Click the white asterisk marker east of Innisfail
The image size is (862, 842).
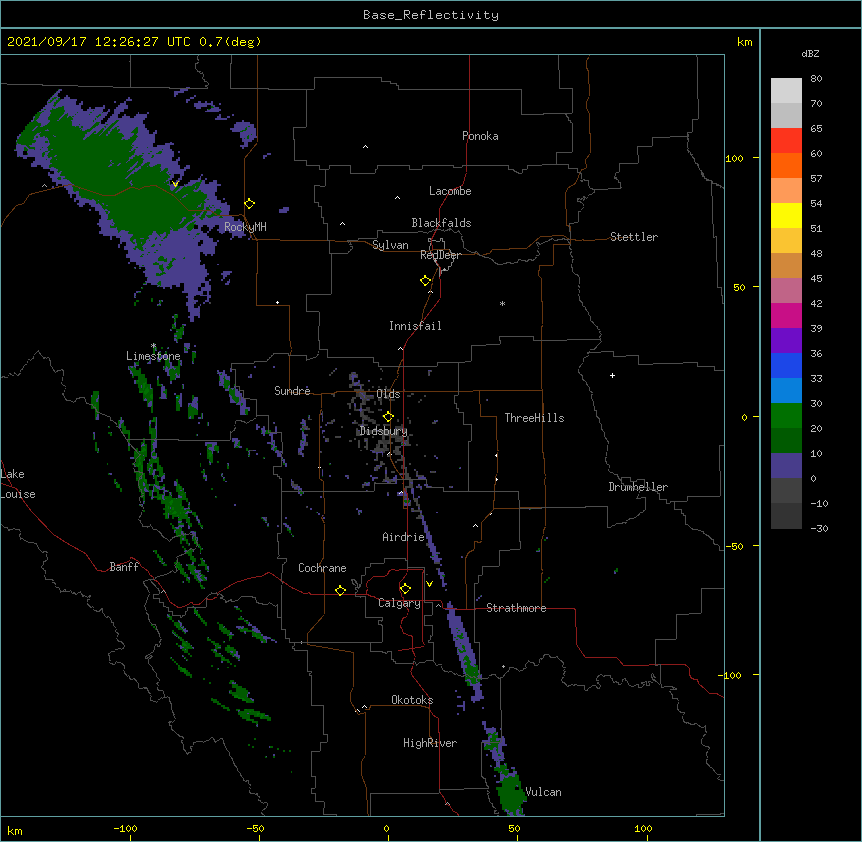[502, 303]
